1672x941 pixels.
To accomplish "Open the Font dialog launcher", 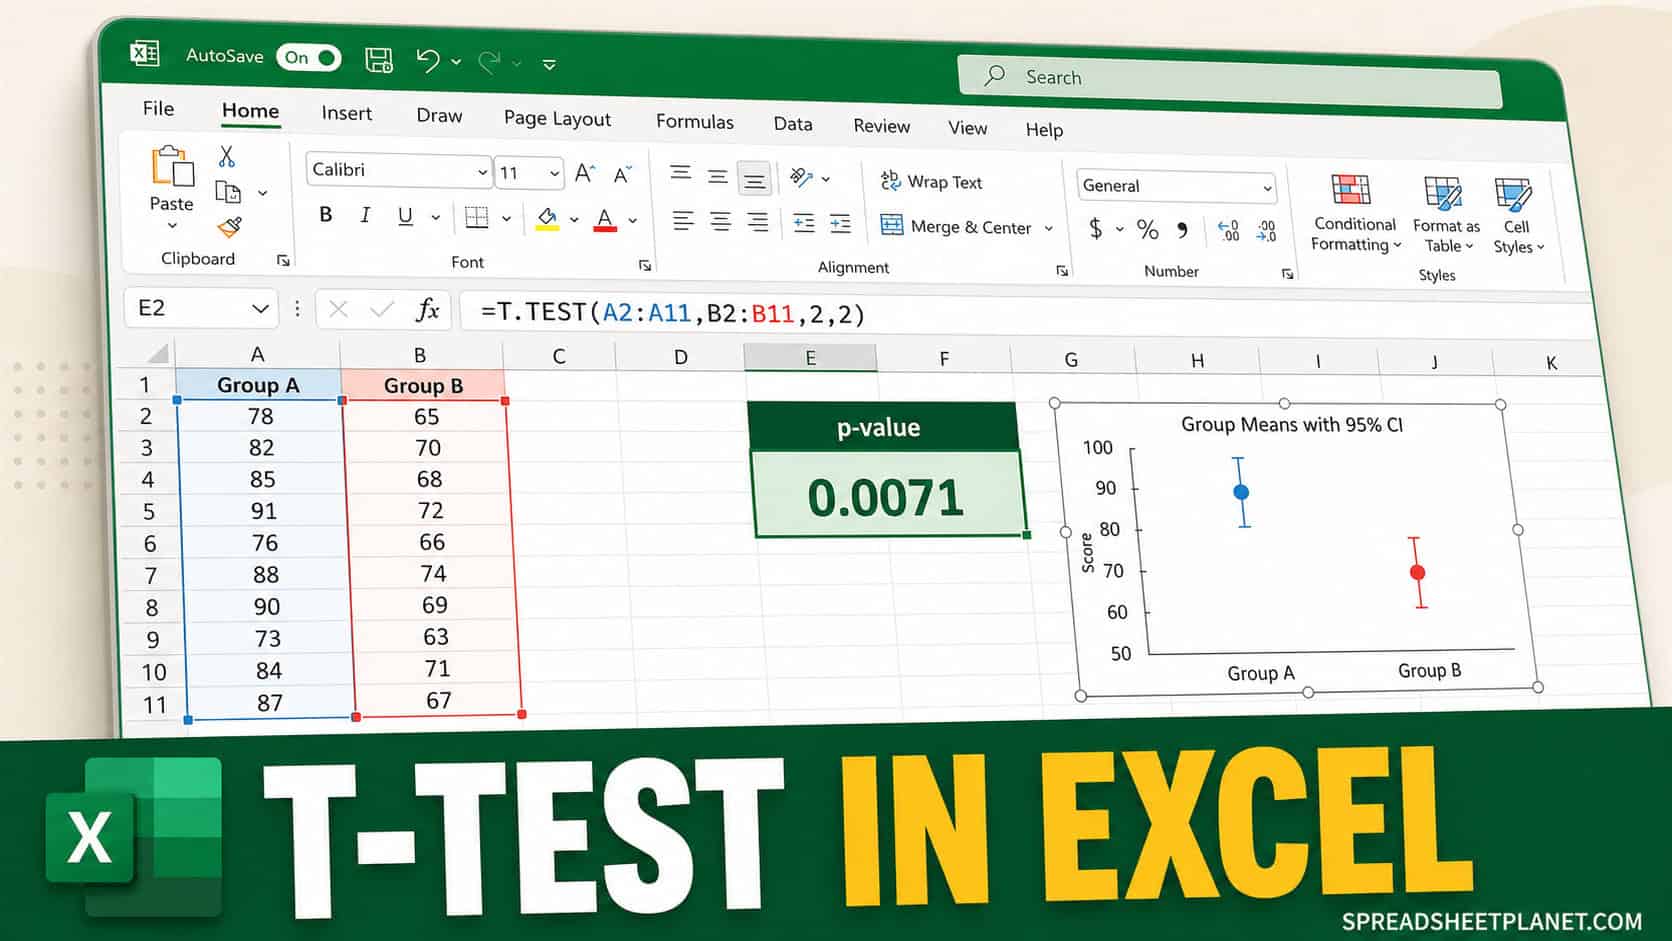I will 645,265.
